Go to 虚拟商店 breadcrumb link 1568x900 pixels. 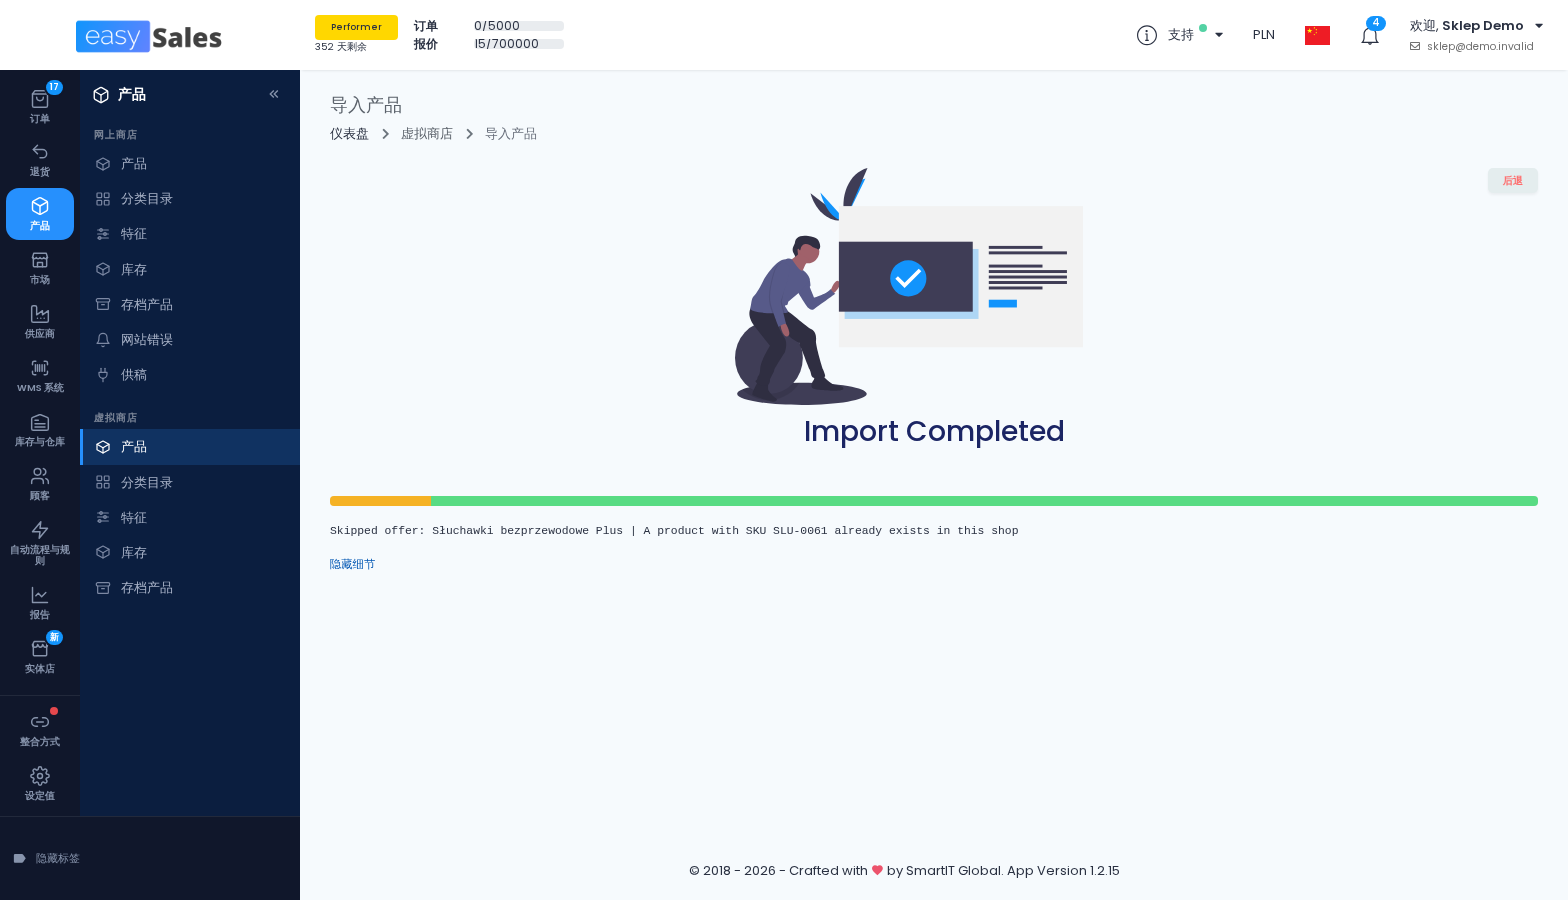[427, 134]
